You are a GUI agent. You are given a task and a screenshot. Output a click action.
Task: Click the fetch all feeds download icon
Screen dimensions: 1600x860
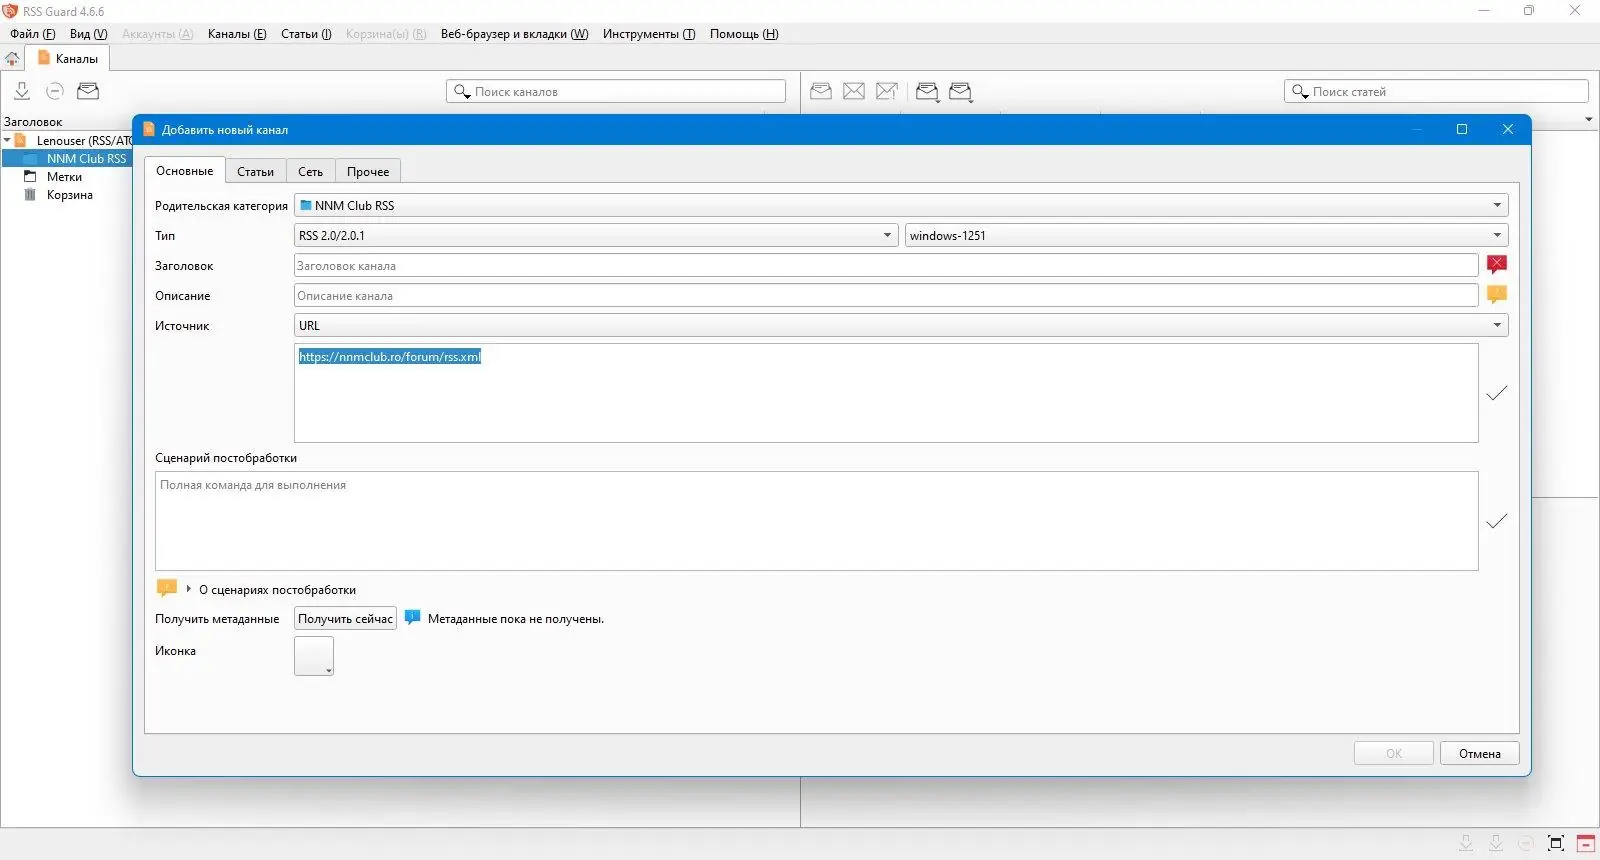point(22,91)
